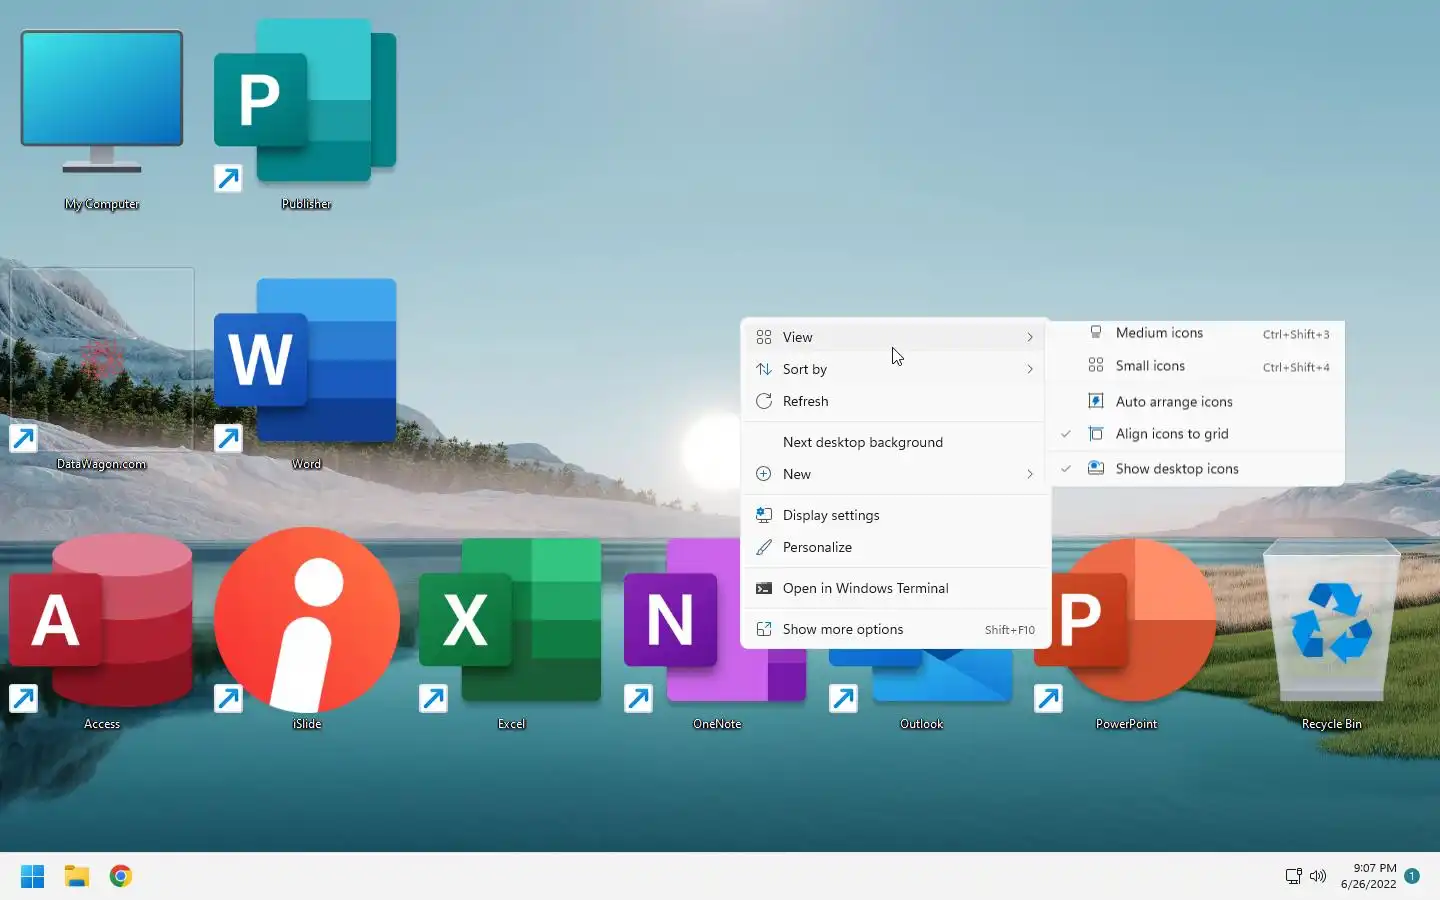Toggle Auto arrange icons option

(1195, 402)
